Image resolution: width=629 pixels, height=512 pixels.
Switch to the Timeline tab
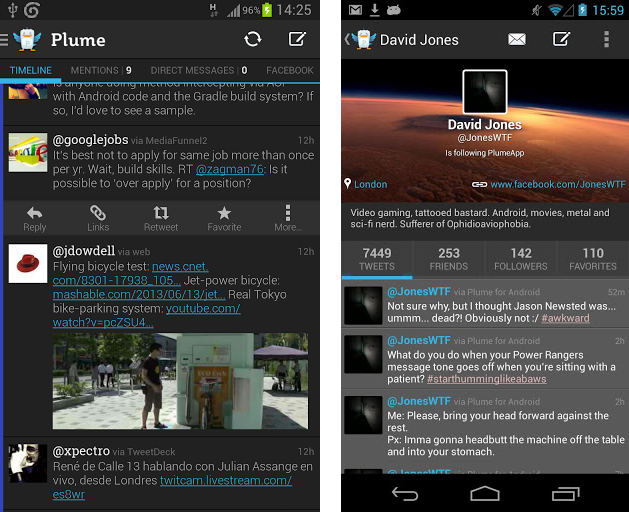coord(30,70)
